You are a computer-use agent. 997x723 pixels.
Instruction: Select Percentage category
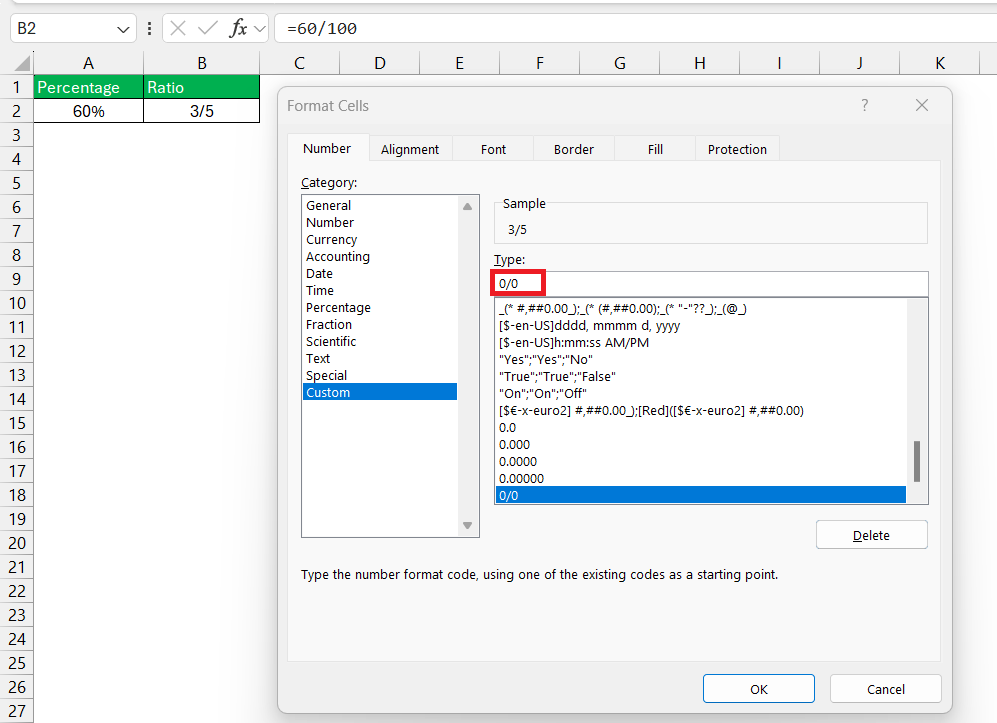point(380,307)
